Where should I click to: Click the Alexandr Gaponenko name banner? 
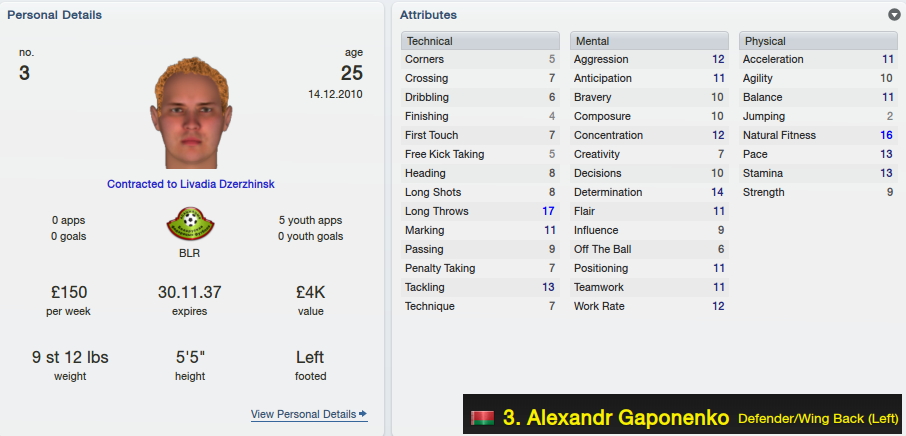pyautogui.click(x=682, y=414)
